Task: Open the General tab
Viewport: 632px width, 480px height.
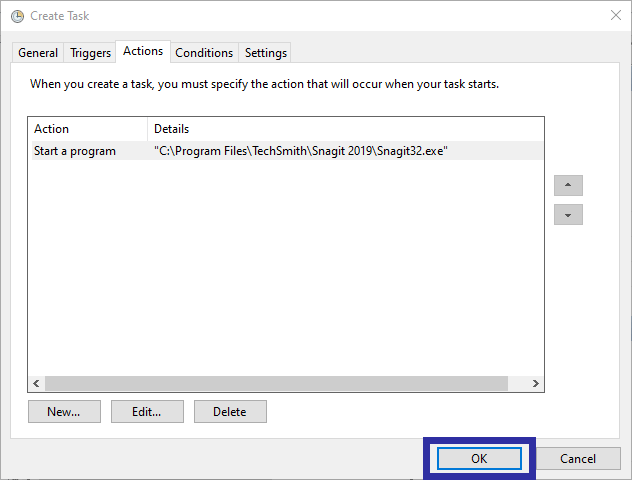Action: point(38,52)
